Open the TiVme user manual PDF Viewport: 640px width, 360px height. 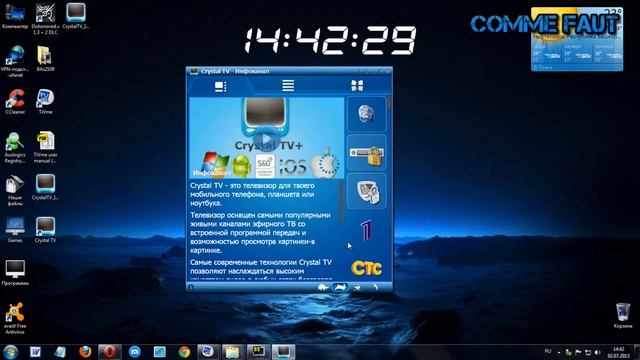pyautogui.click(x=45, y=148)
